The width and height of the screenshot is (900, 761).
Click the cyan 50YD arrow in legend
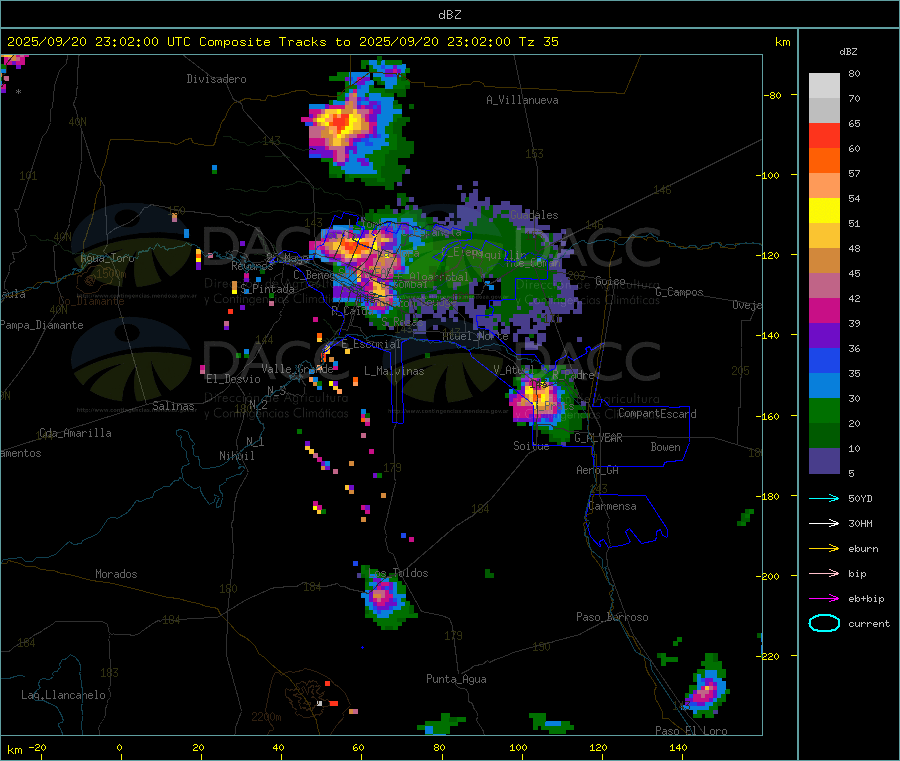[x=824, y=498]
